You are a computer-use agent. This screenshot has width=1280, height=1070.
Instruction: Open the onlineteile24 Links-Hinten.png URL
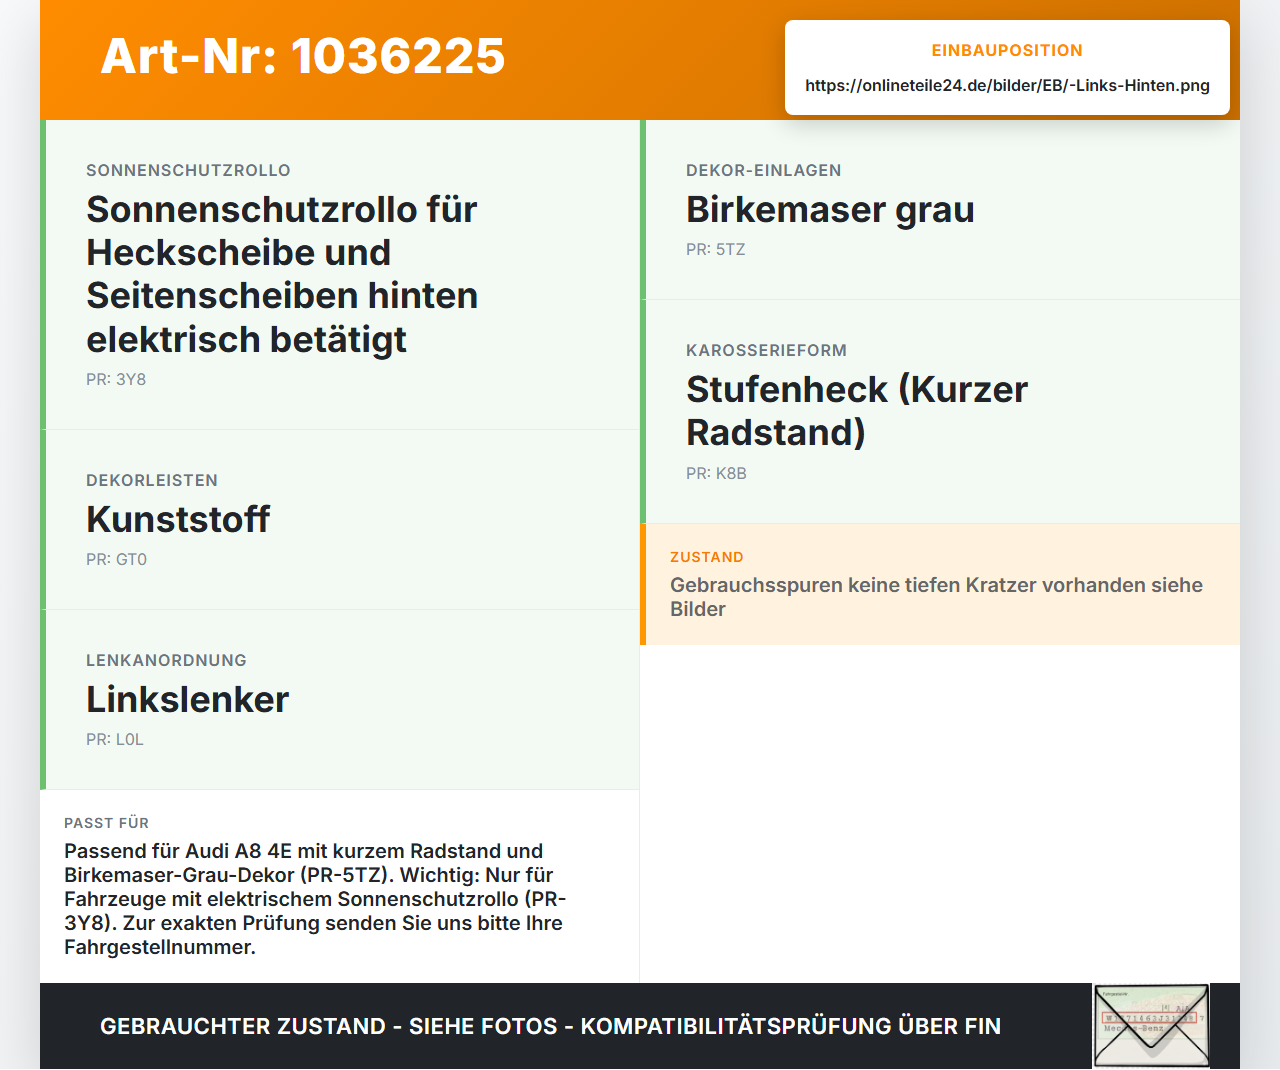tap(1007, 85)
